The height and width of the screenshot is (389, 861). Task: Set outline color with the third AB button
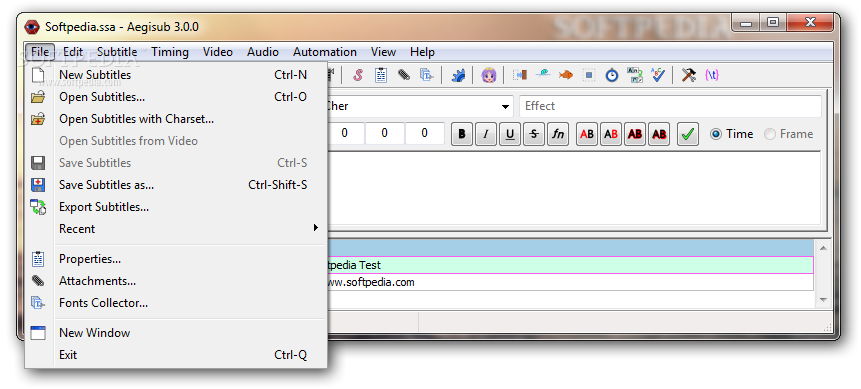(x=635, y=134)
